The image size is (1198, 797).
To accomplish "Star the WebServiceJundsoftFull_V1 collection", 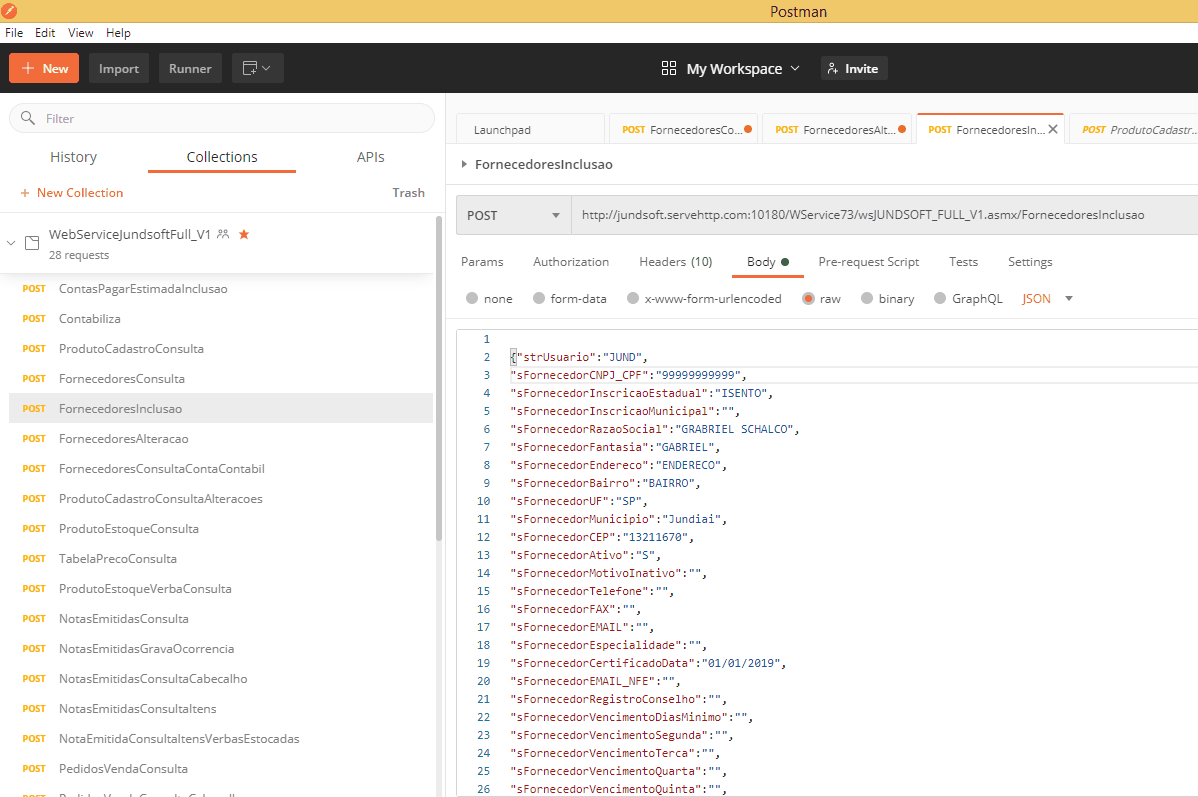I will click(x=244, y=234).
